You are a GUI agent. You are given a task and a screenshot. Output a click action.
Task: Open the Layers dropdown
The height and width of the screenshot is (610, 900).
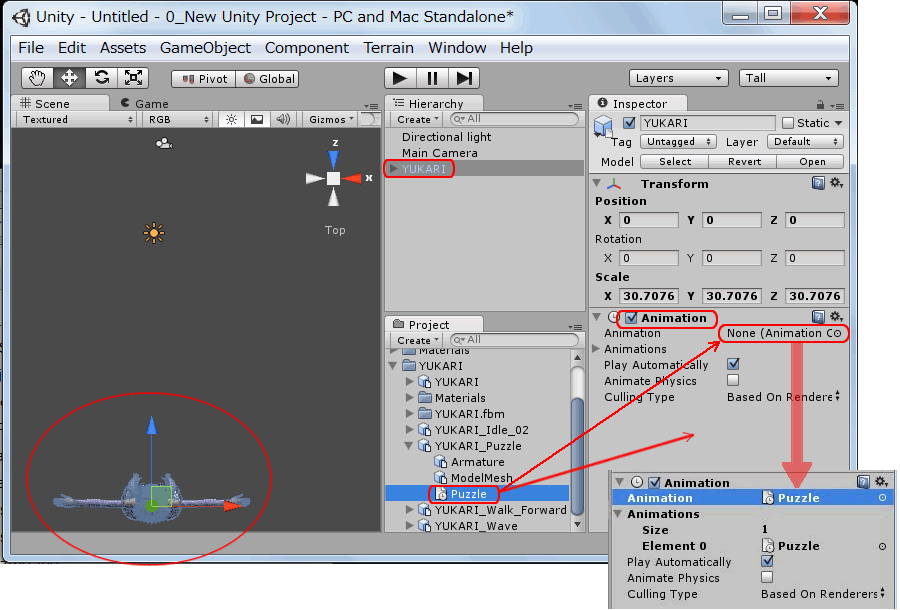[x=679, y=78]
